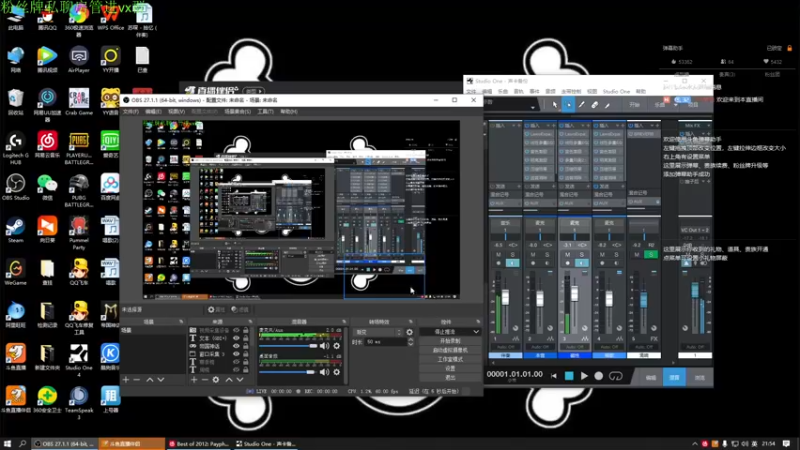Click 退出 in OBS controls
This screenshot has height=450, width=800.
pos(450,378)
